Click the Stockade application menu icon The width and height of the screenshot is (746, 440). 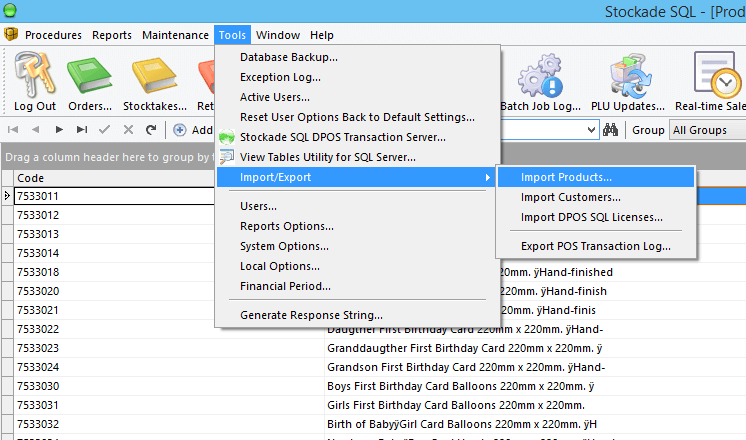click(x=10, y=34)
